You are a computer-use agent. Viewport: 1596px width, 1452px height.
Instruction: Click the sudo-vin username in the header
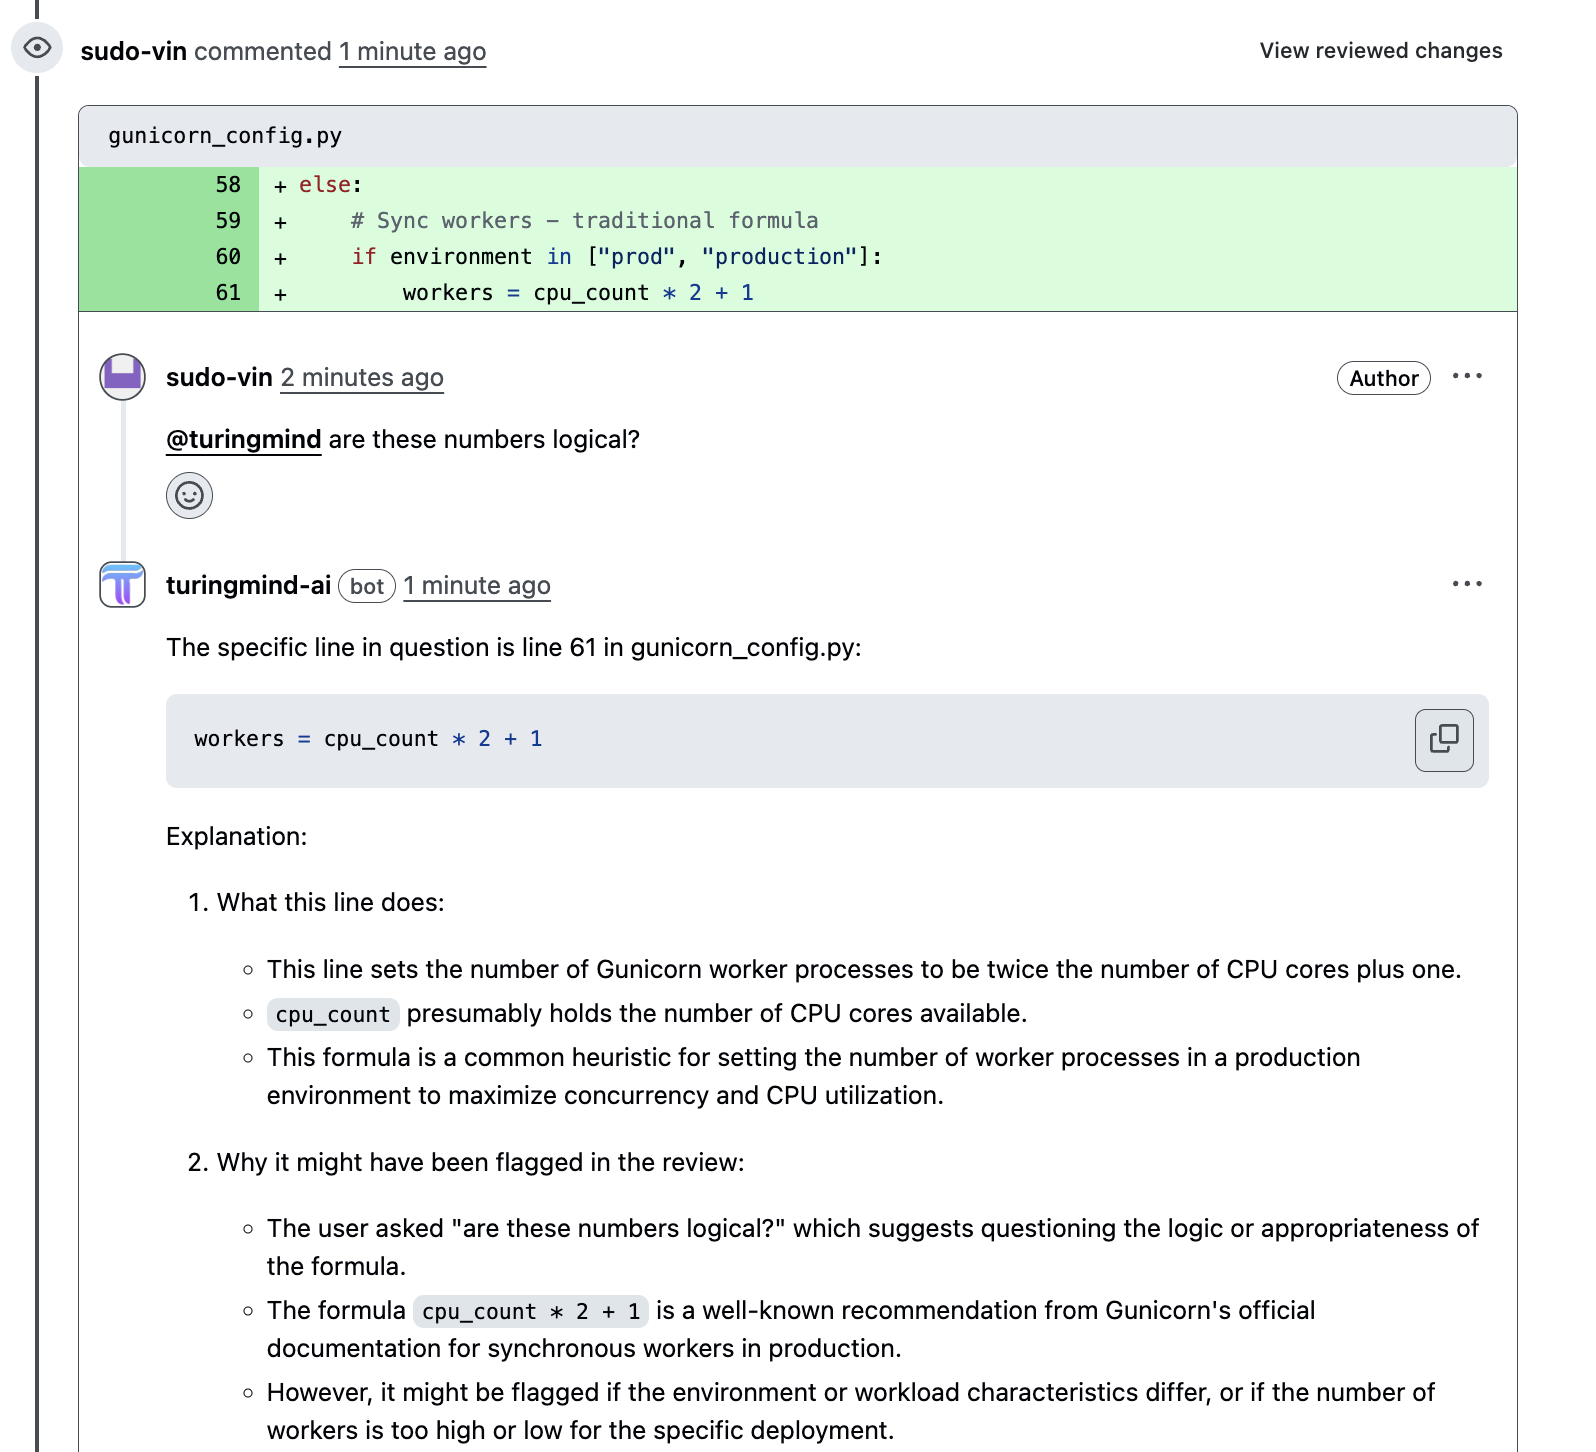(x=134, y=51)
